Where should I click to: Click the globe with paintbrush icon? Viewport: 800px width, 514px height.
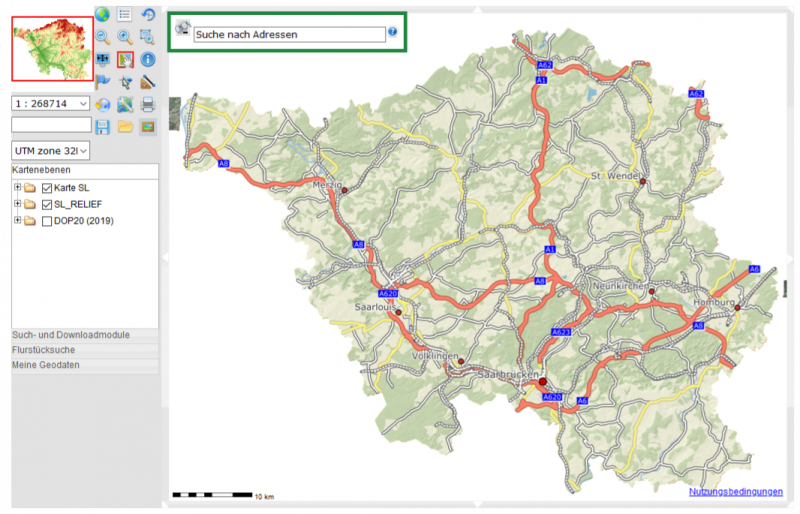[103, 105]
